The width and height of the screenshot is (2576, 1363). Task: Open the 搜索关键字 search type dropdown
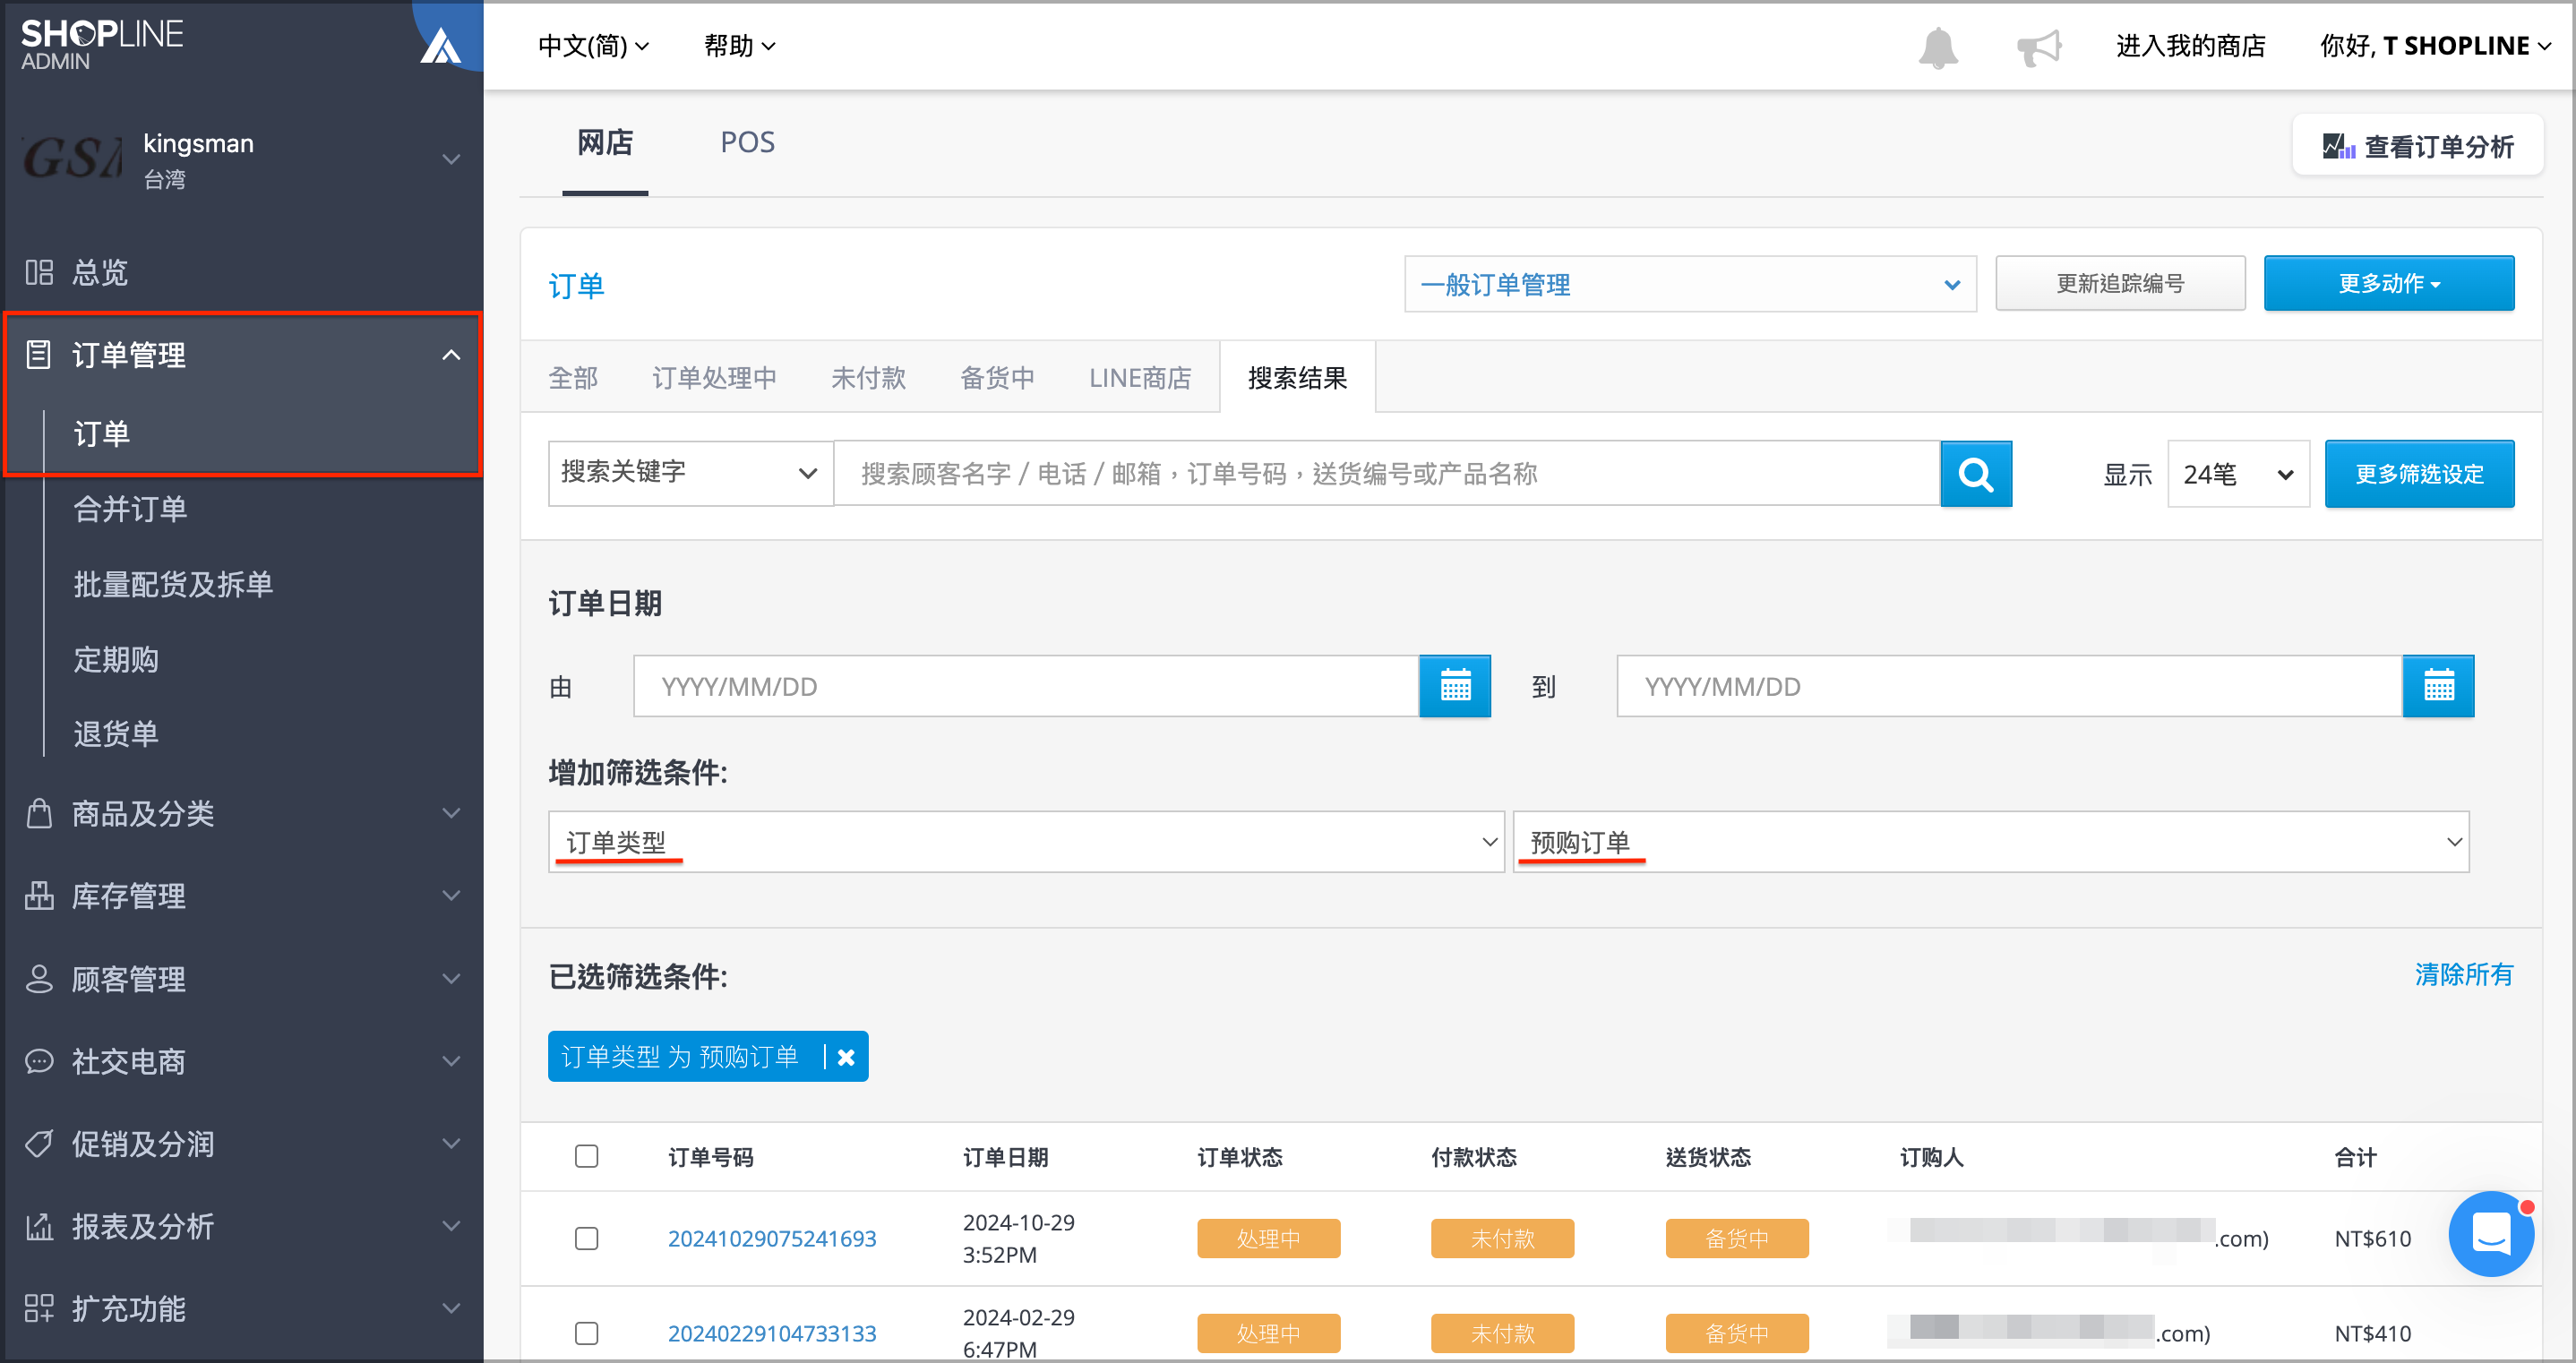(689, 473)
